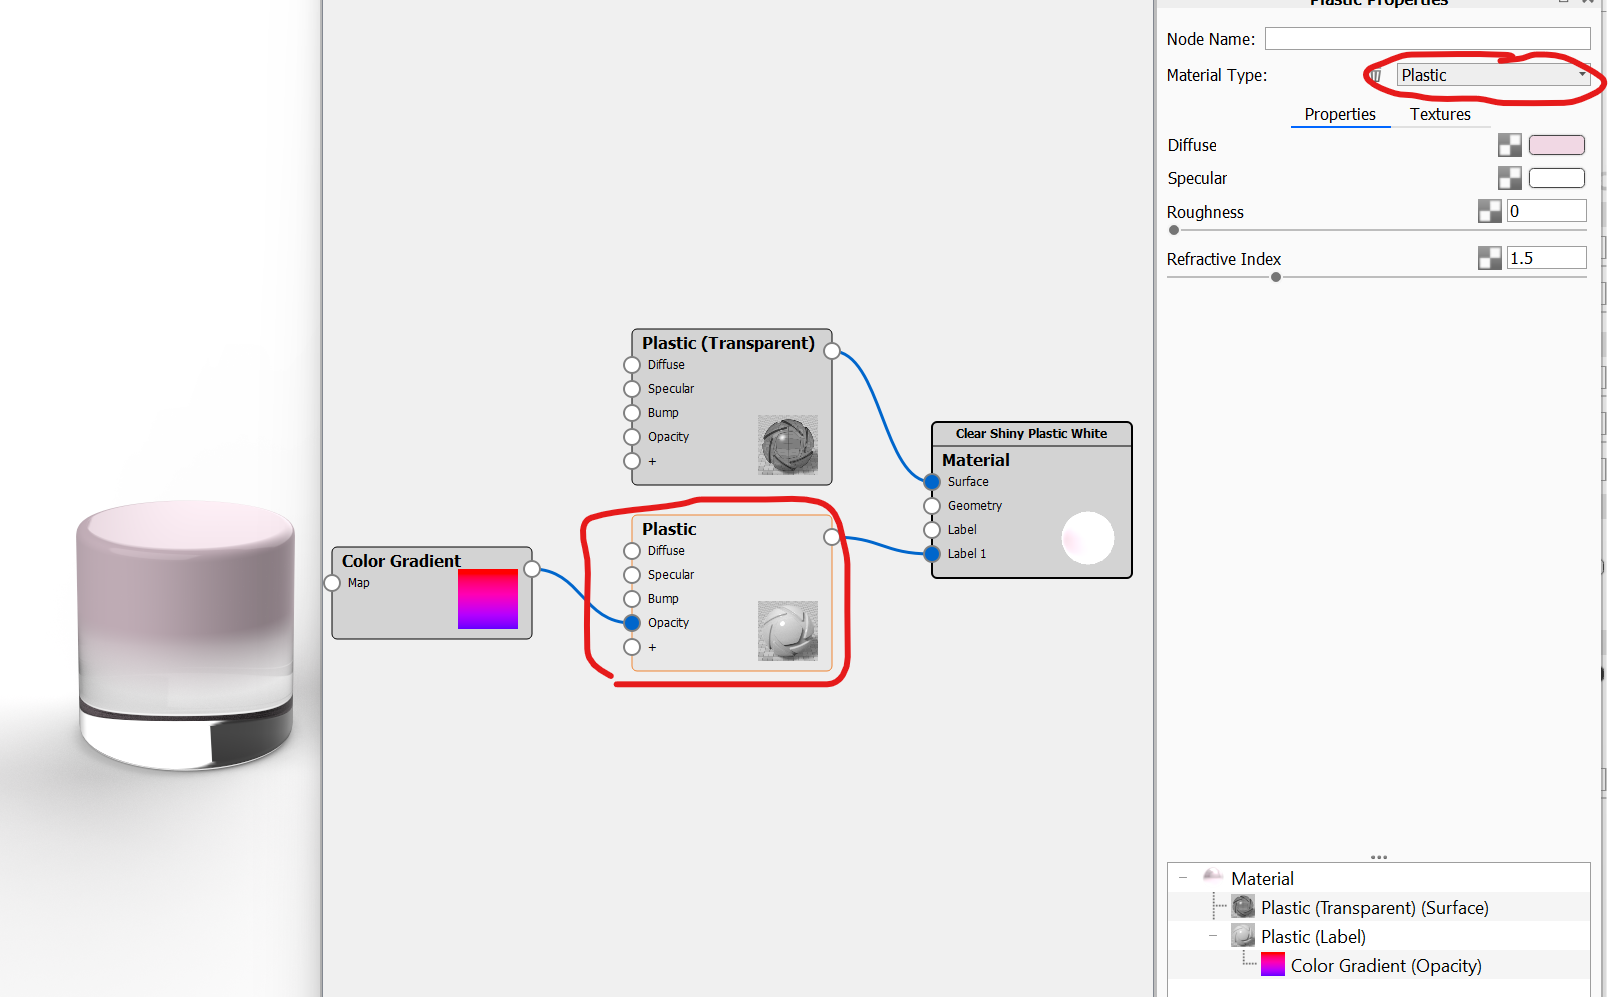The image size is (1611, 997).
Task: Click the Label 1 socket on the Material node
Action: coord(932,554)
